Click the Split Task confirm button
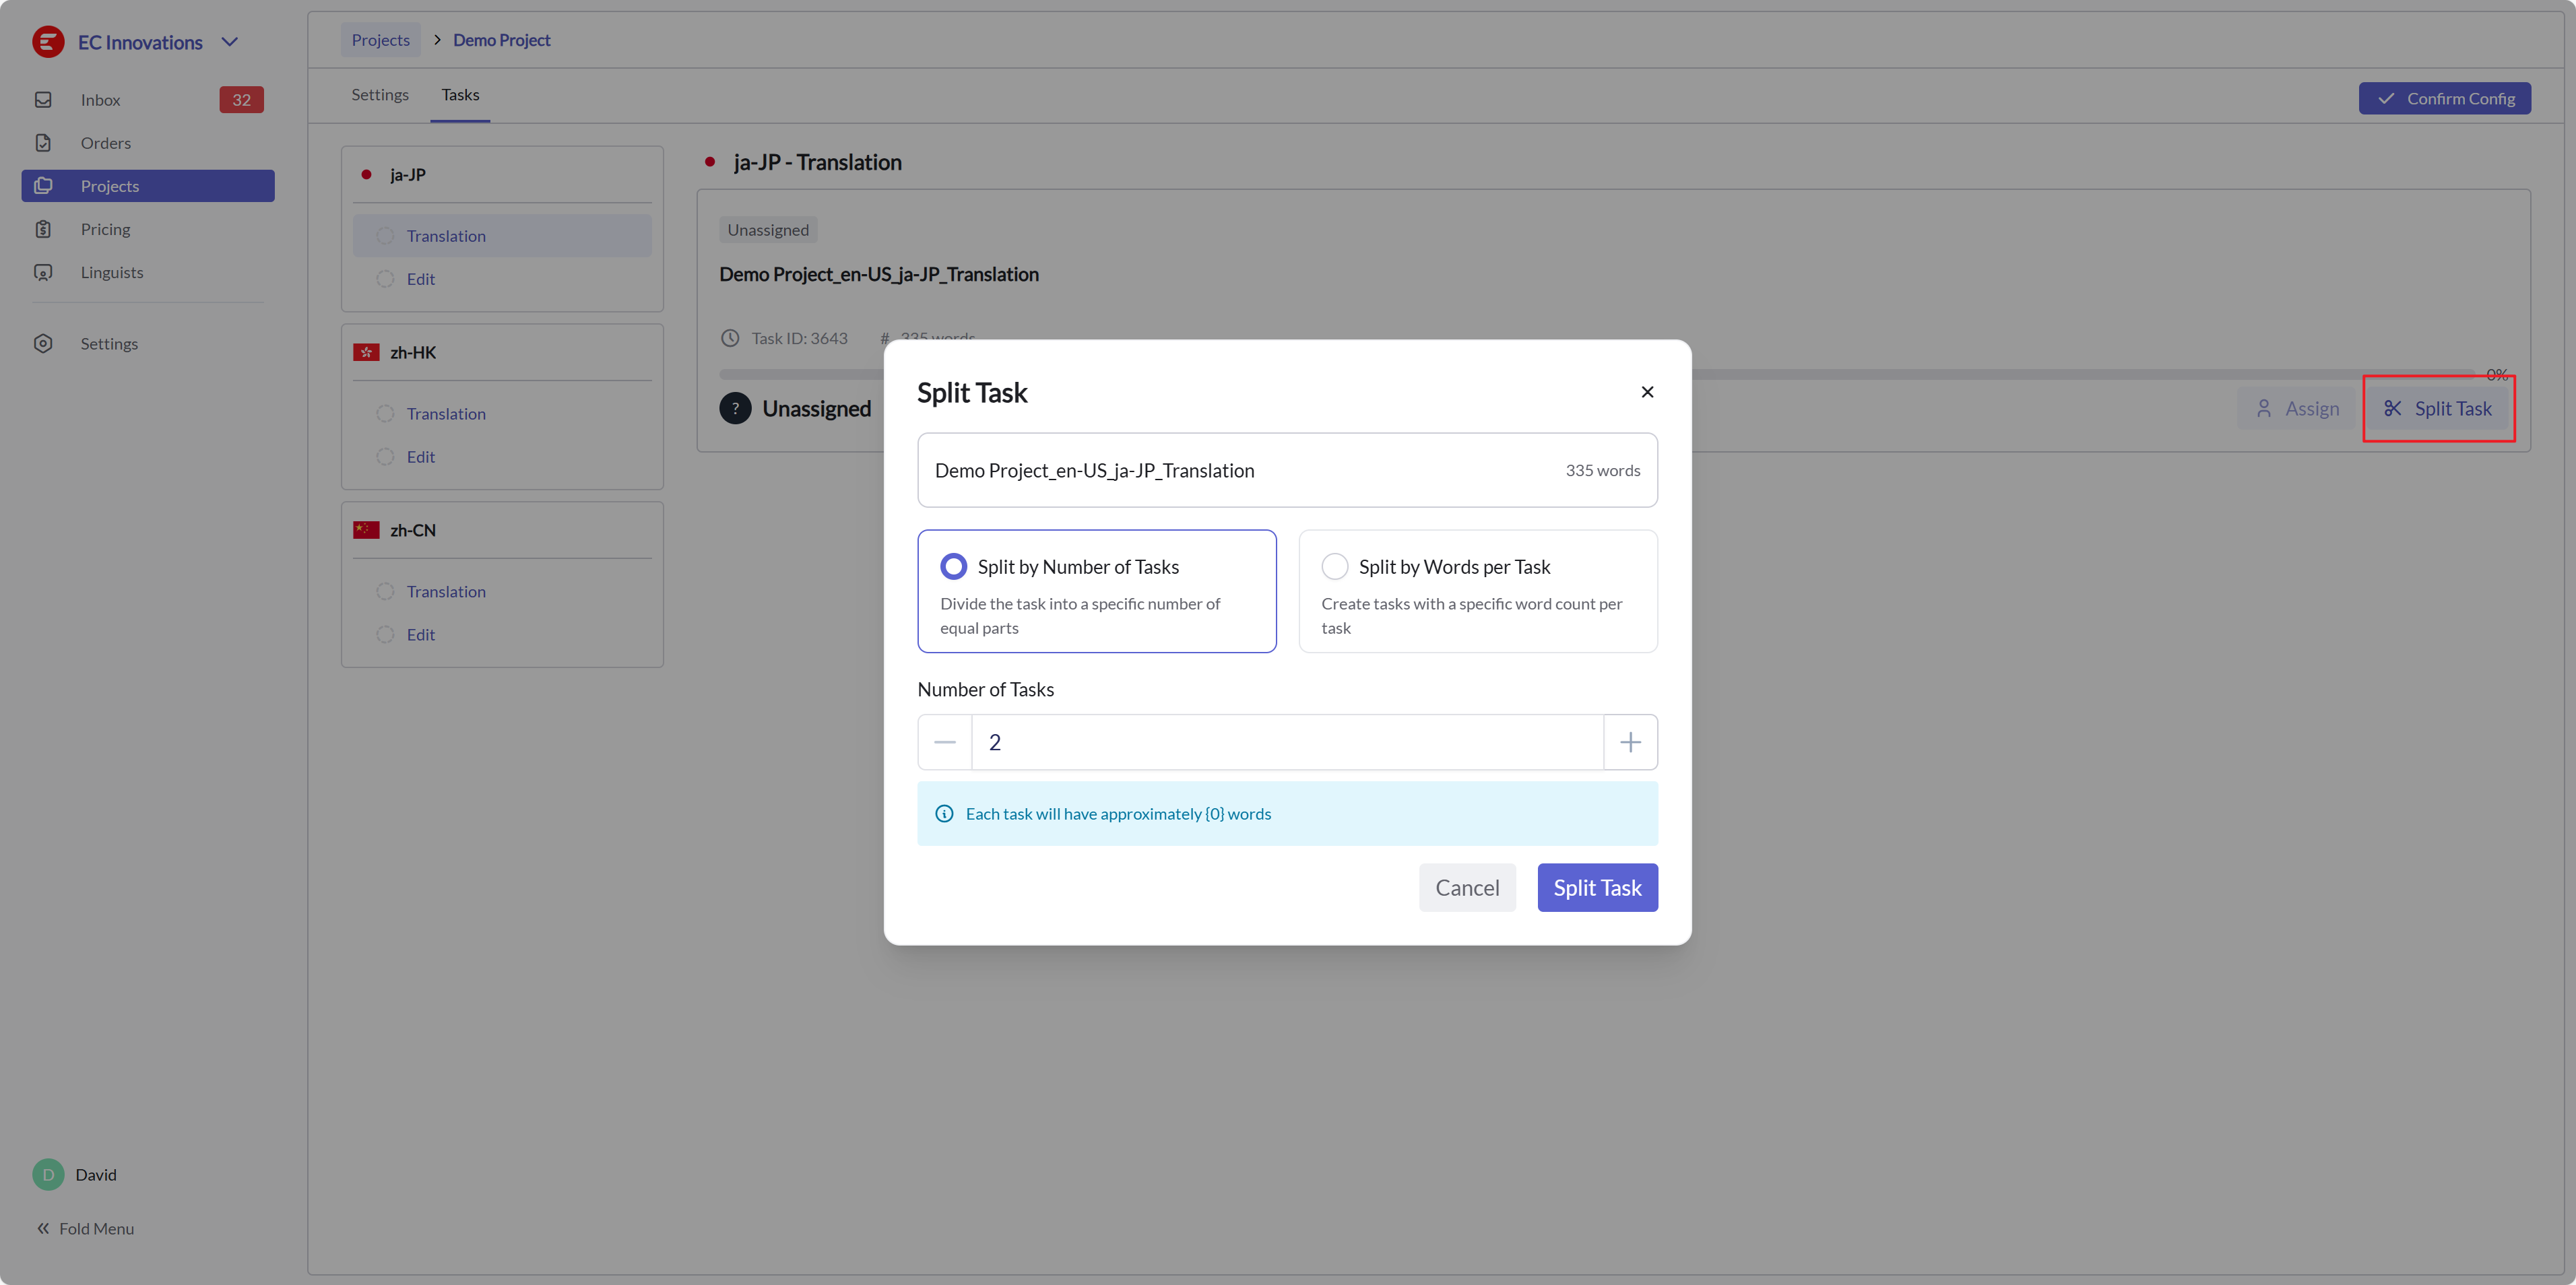This screenshot has height=1285, width=2576. click(1597, 887)
